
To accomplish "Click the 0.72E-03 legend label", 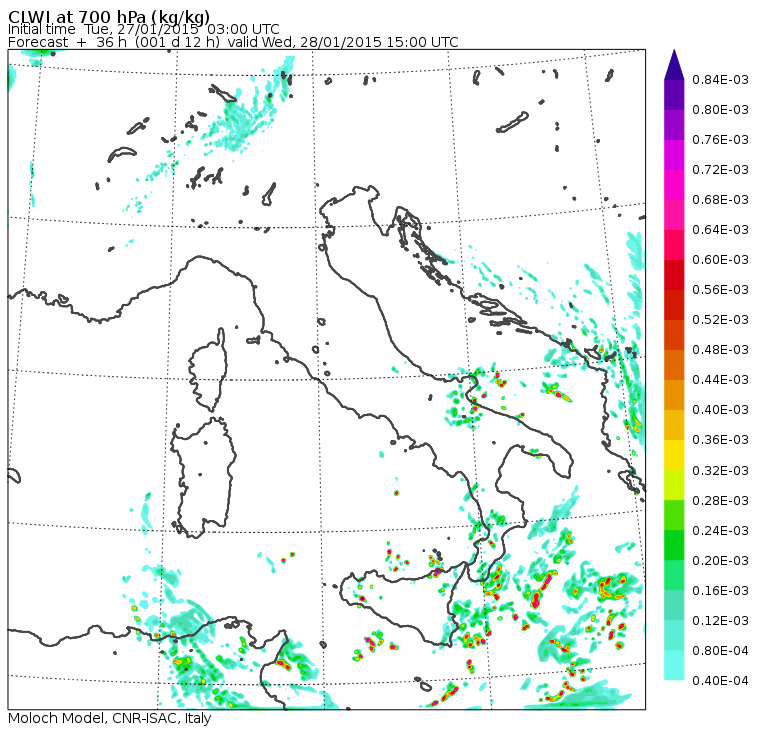I will 720,170.
